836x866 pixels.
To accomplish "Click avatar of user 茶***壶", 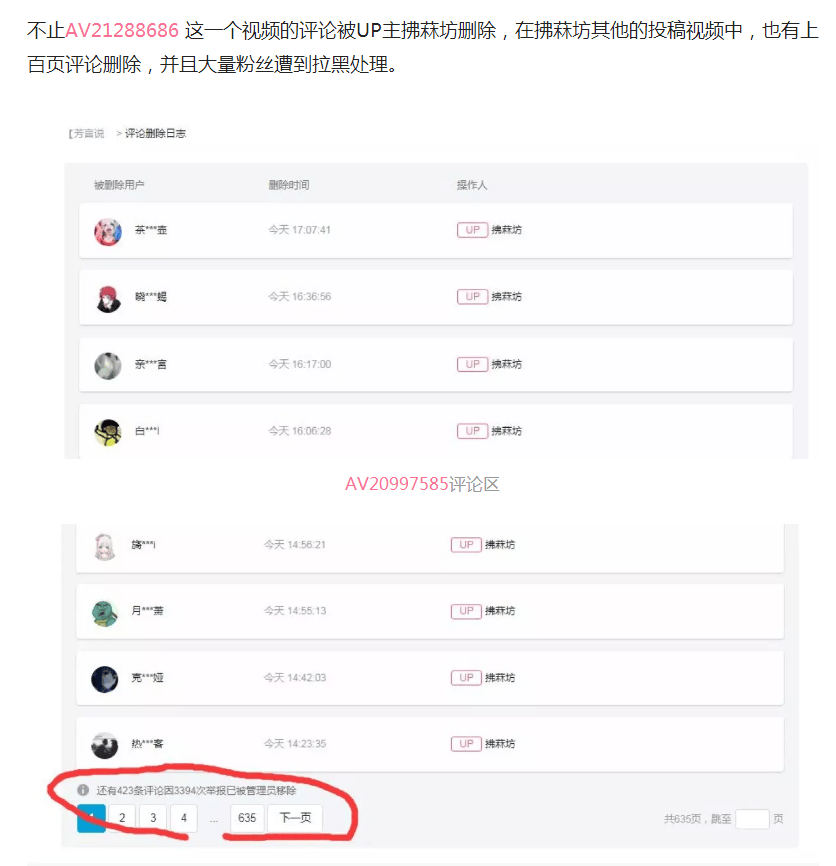I will (x=108, y=231).
